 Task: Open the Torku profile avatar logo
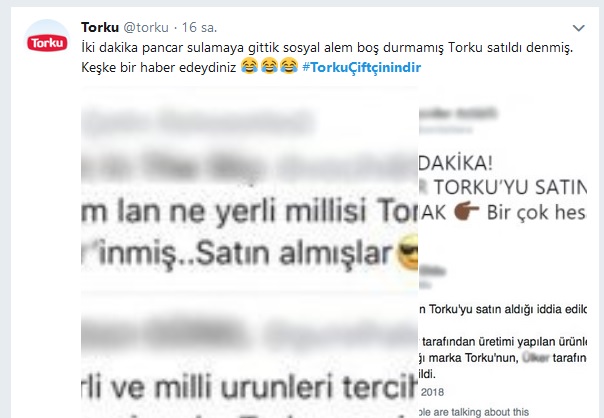(47, 42)
